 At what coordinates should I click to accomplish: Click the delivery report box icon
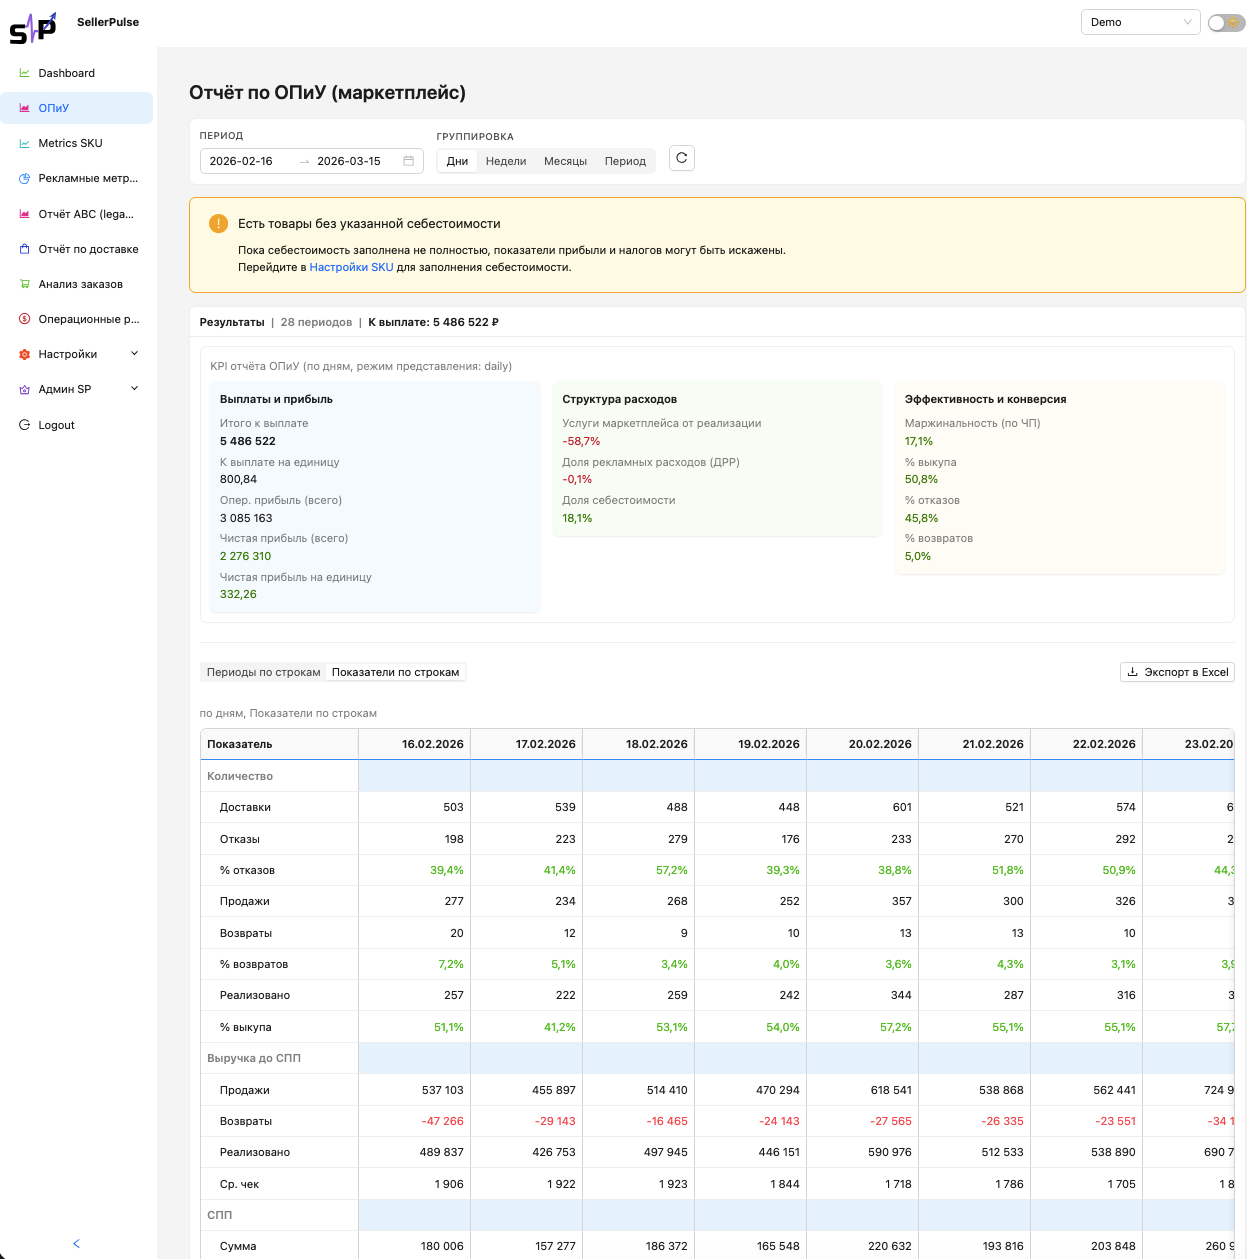coord(25,249)
